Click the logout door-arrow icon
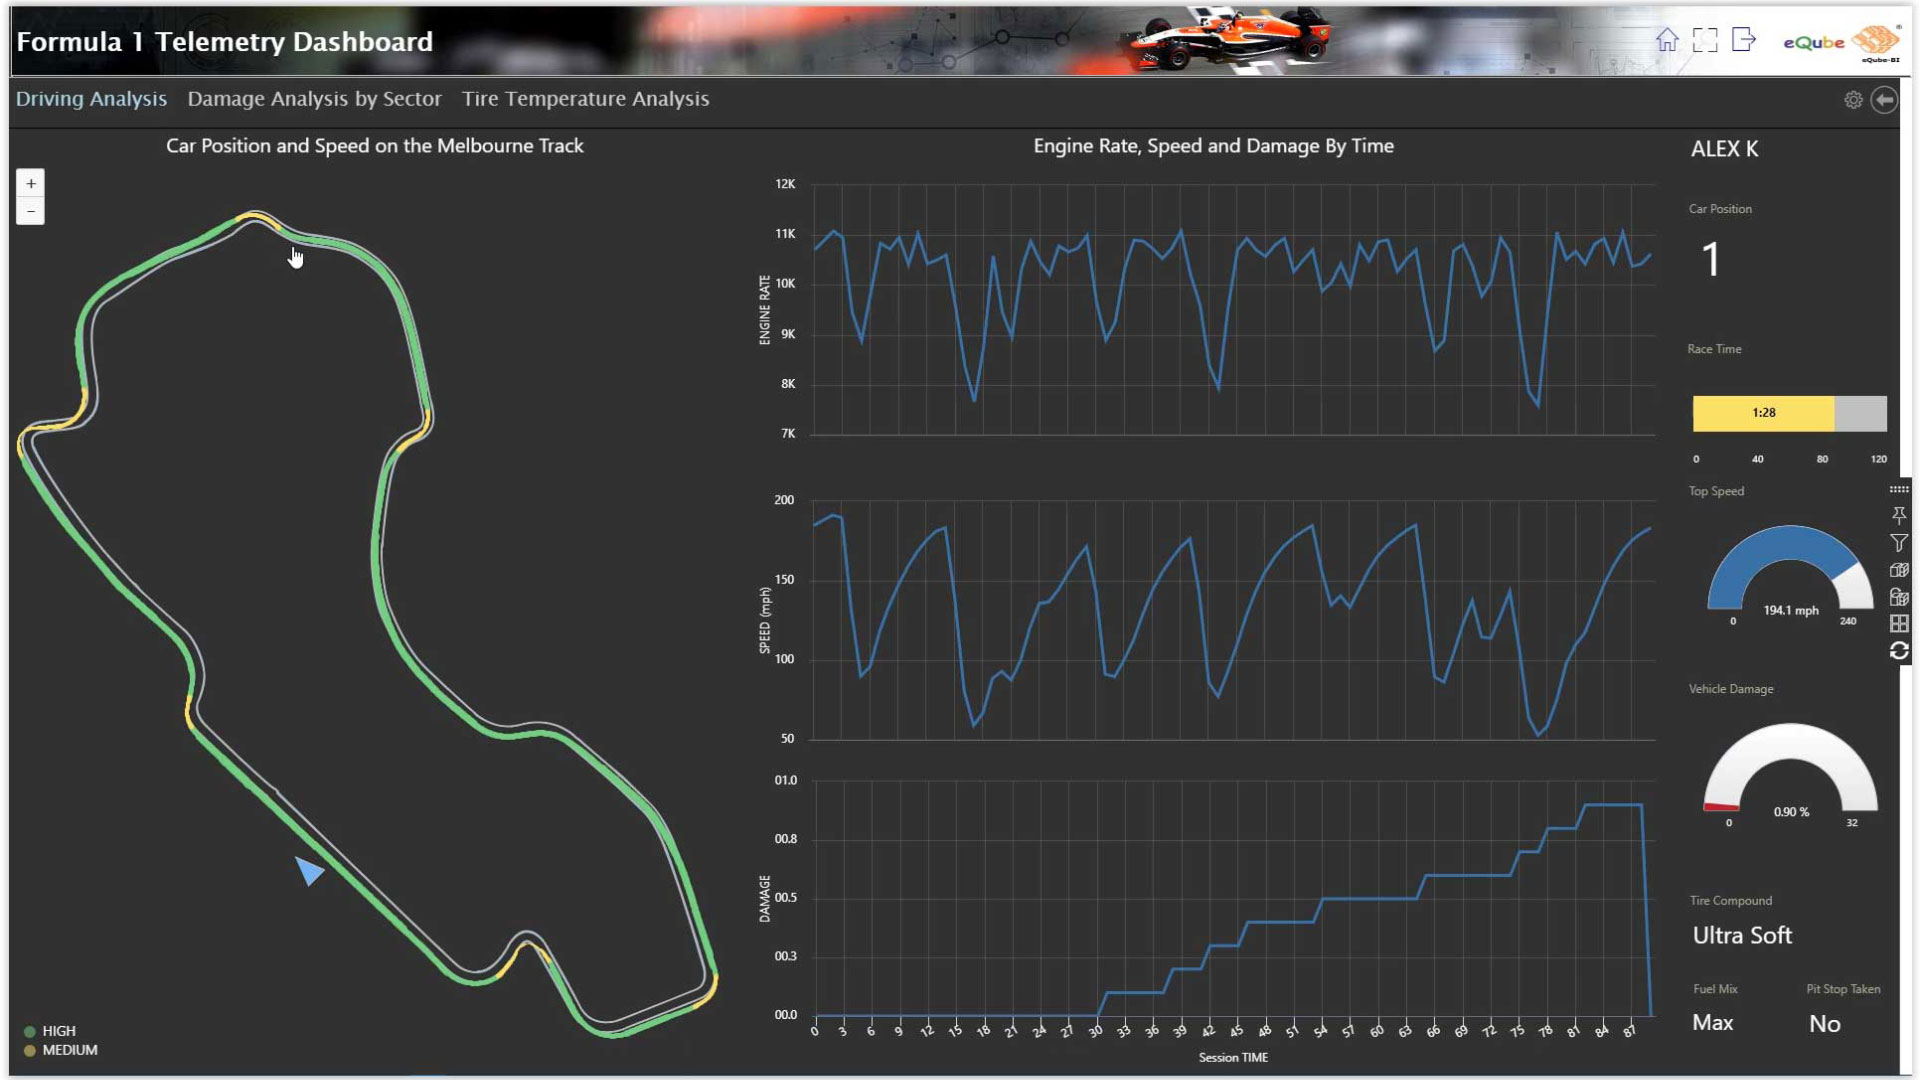 1744,40
